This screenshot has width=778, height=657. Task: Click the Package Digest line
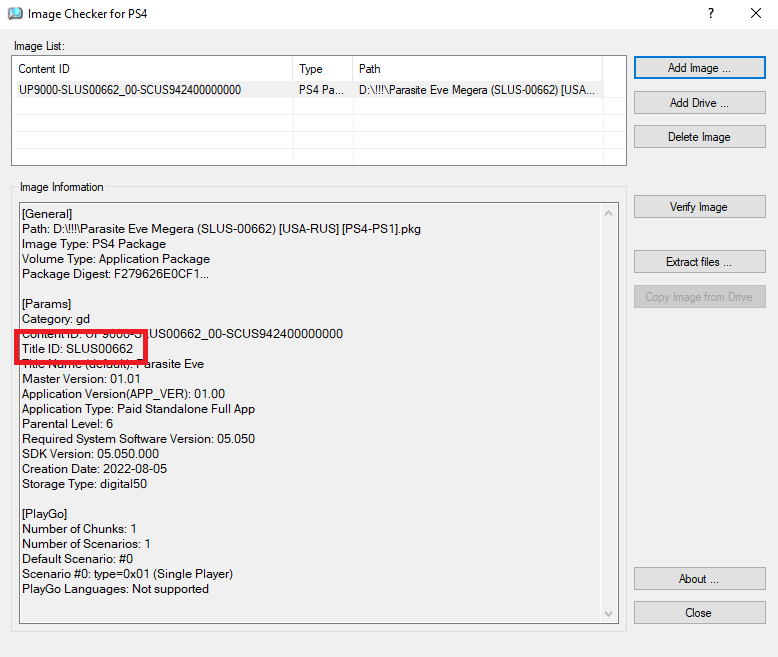tap(115, 274)
